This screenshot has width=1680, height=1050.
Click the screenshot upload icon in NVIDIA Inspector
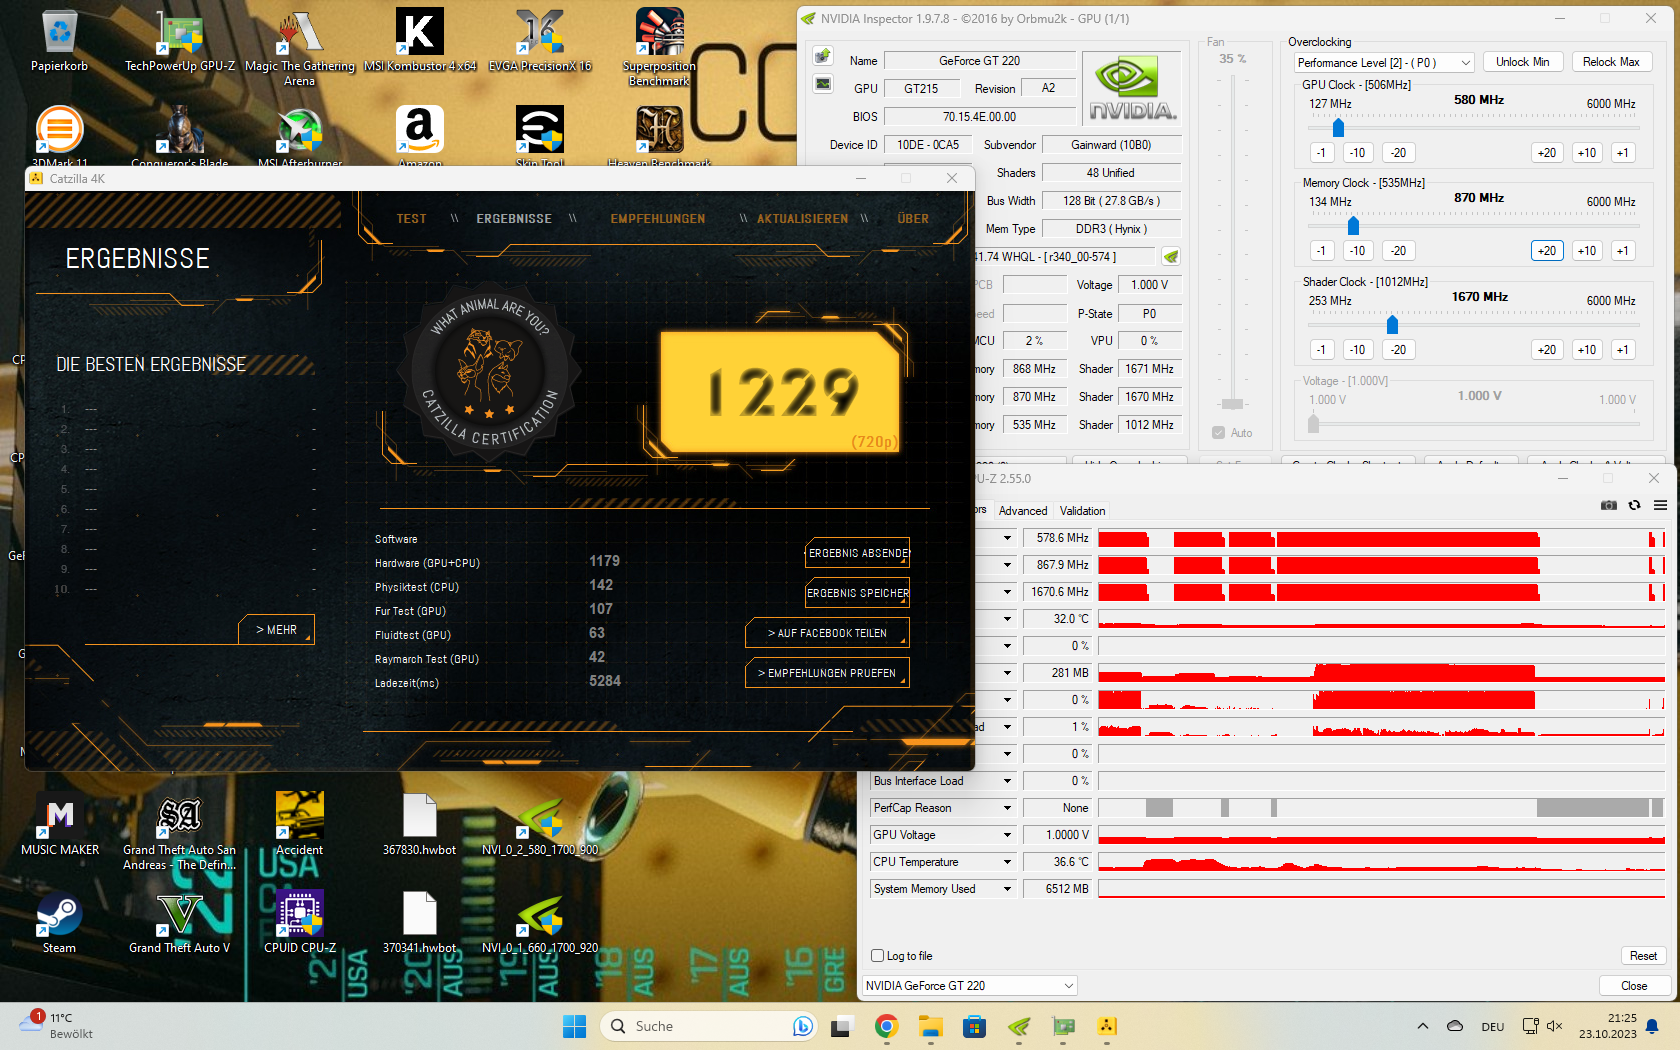[x=823, y=56]
